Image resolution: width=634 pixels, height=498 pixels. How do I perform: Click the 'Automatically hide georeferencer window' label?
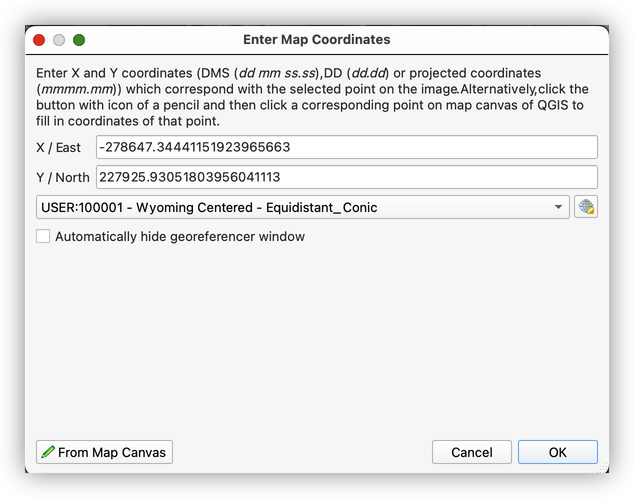[x=180, y=237]
